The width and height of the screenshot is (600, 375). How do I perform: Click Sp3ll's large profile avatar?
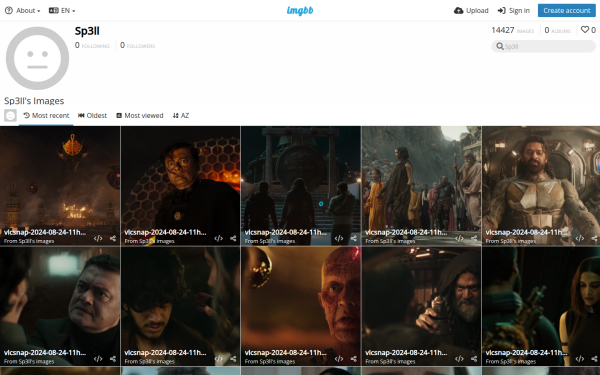click(38, 58)
